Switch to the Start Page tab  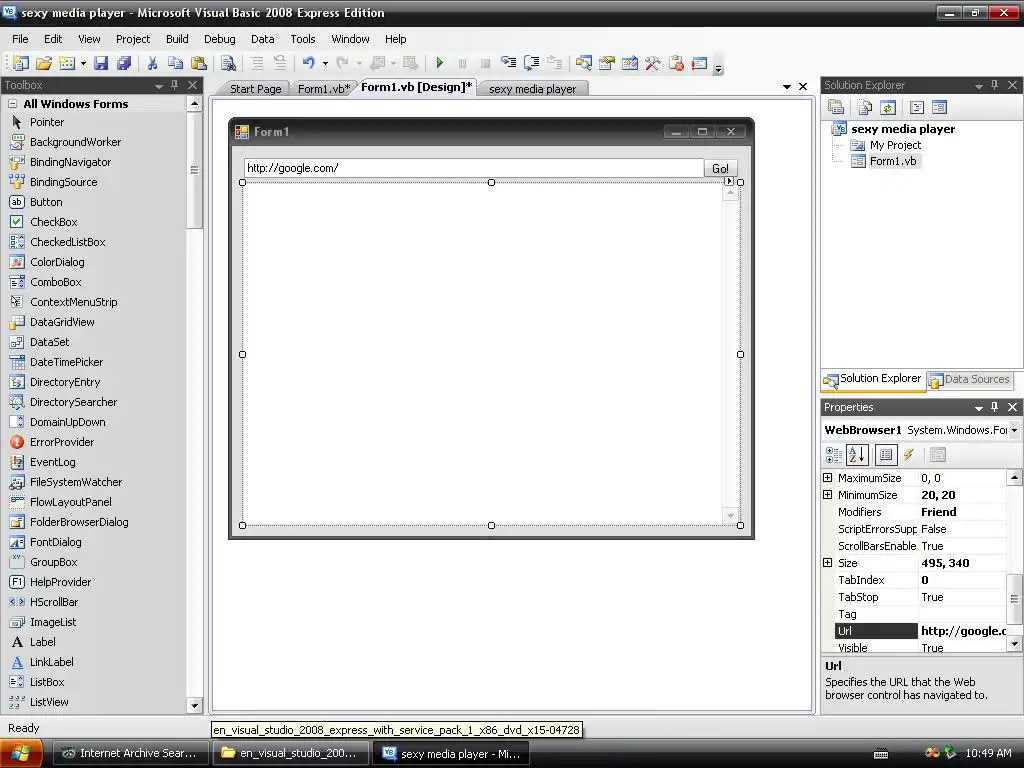[x=255, y=89]
